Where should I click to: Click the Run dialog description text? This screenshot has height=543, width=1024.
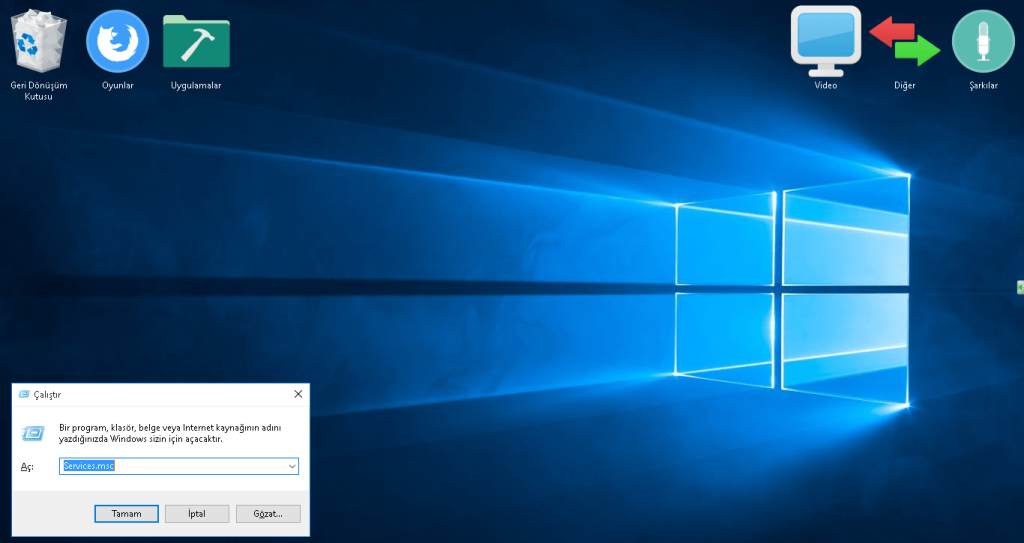pyautogui.click(x=170, y=433)
